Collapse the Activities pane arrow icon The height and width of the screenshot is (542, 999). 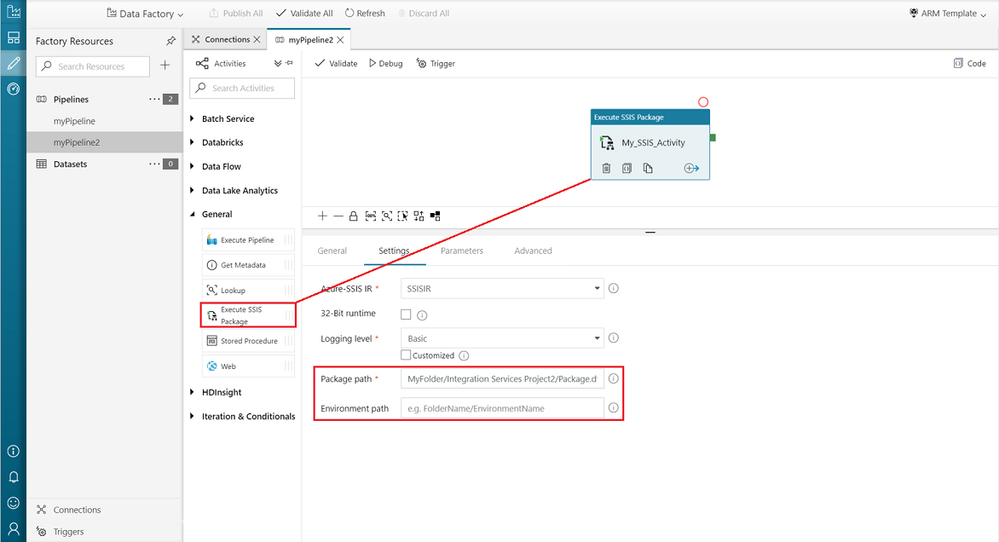click(289, 63)
